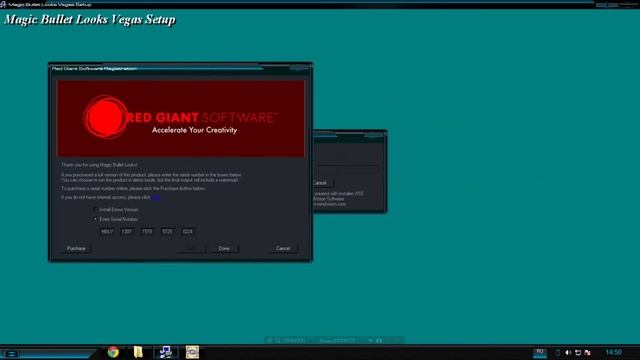Viewport: 640px width, 360px height.
Task: Click the third serial number box
Action: pos(147,231)
